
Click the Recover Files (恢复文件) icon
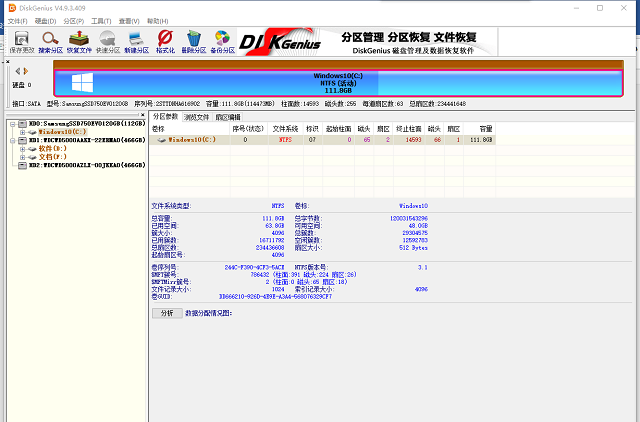(x=79, y=42)
